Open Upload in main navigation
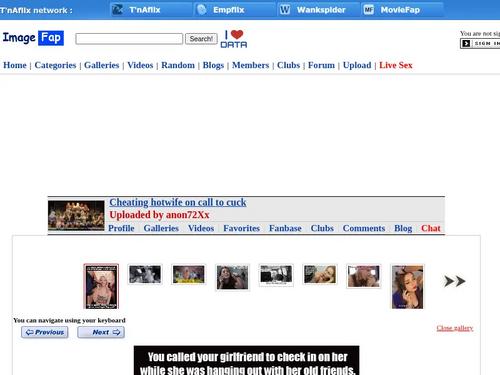 click(357, 65)
